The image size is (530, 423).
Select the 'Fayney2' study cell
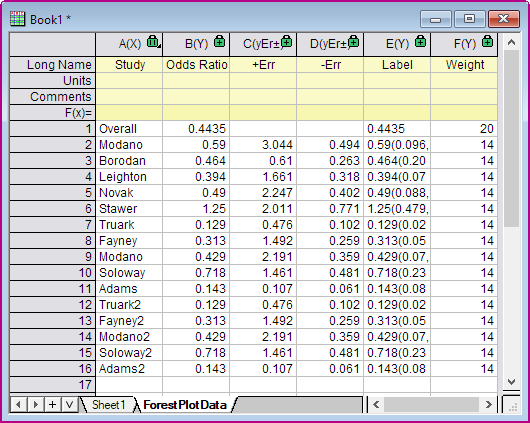(129, 321)
